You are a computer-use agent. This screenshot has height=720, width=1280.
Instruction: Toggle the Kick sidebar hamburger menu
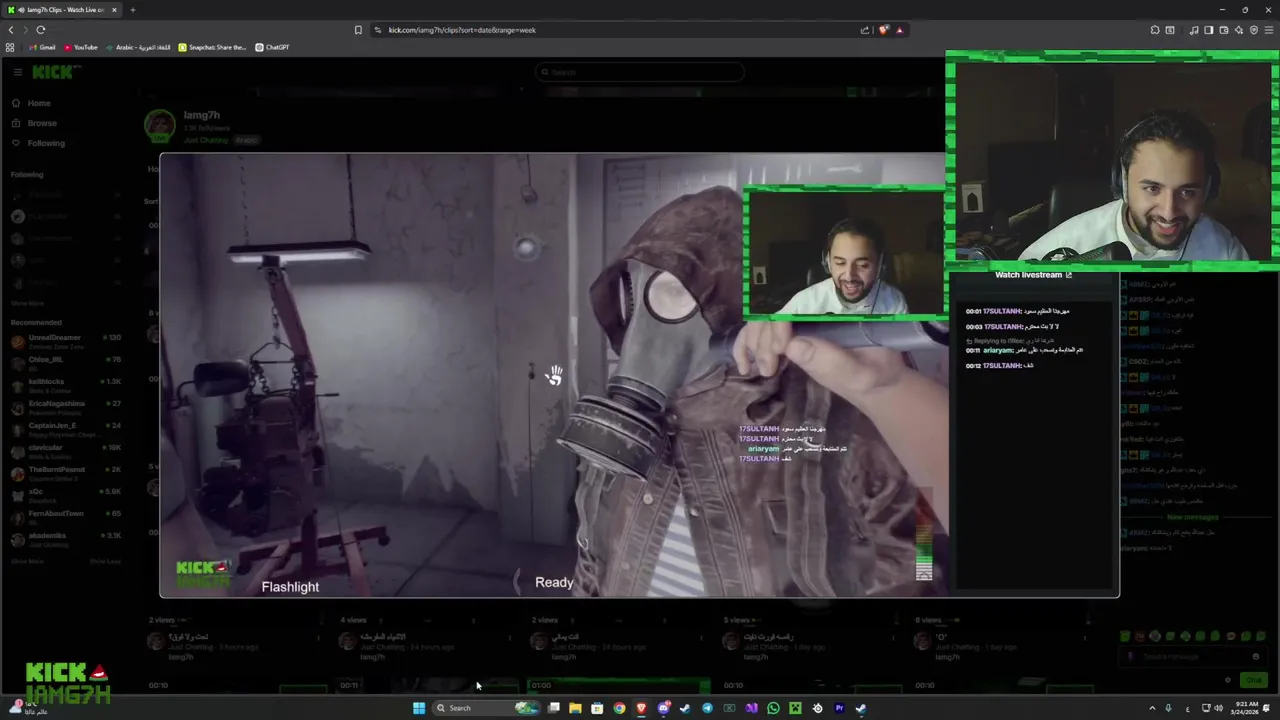[x=17, y=72]
